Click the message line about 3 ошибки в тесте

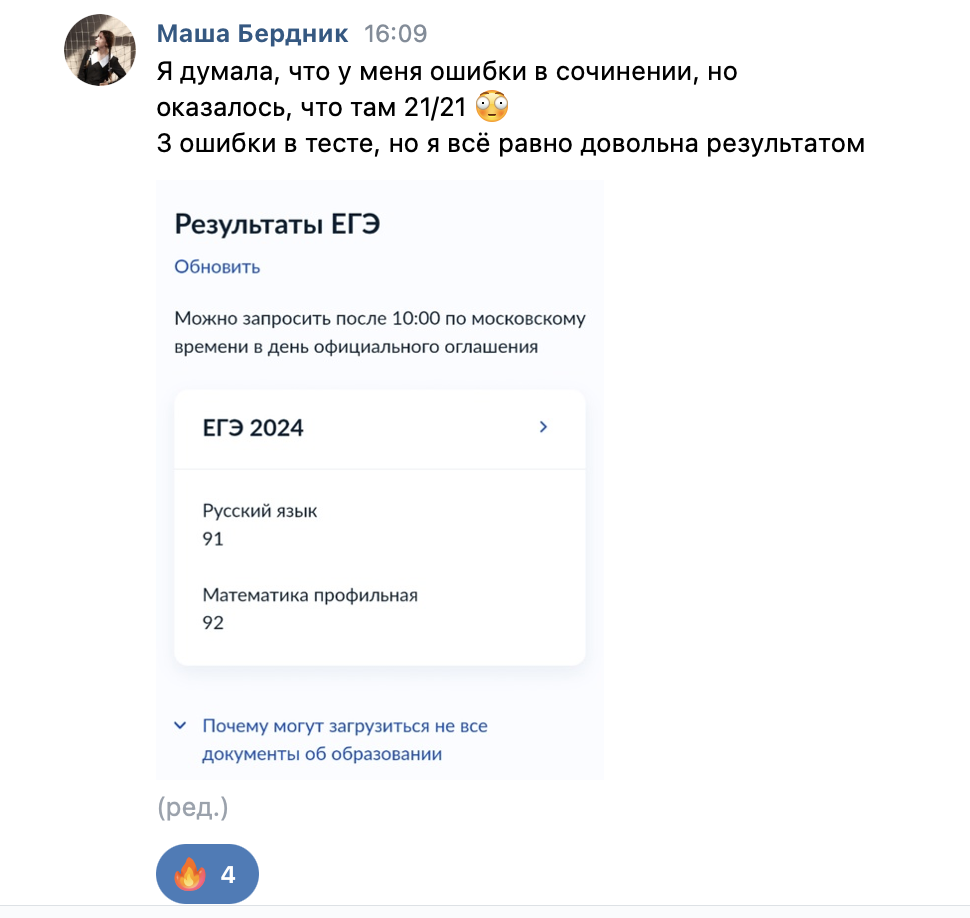[x=510, y=143]
